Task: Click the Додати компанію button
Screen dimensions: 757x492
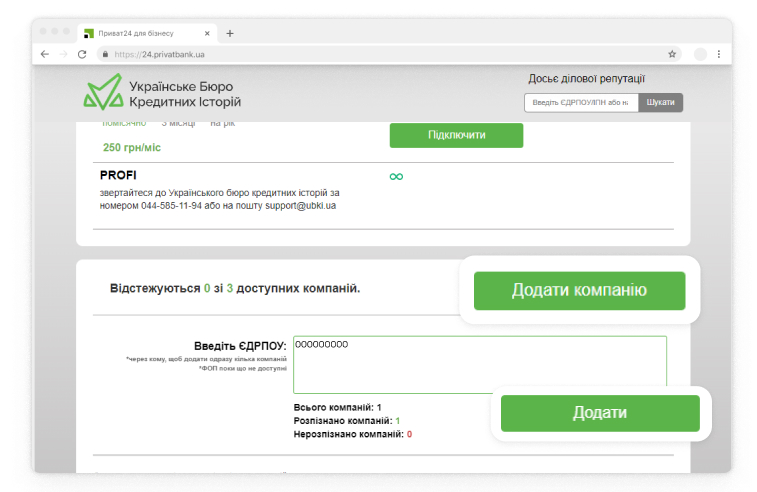Action: point(579,290)
